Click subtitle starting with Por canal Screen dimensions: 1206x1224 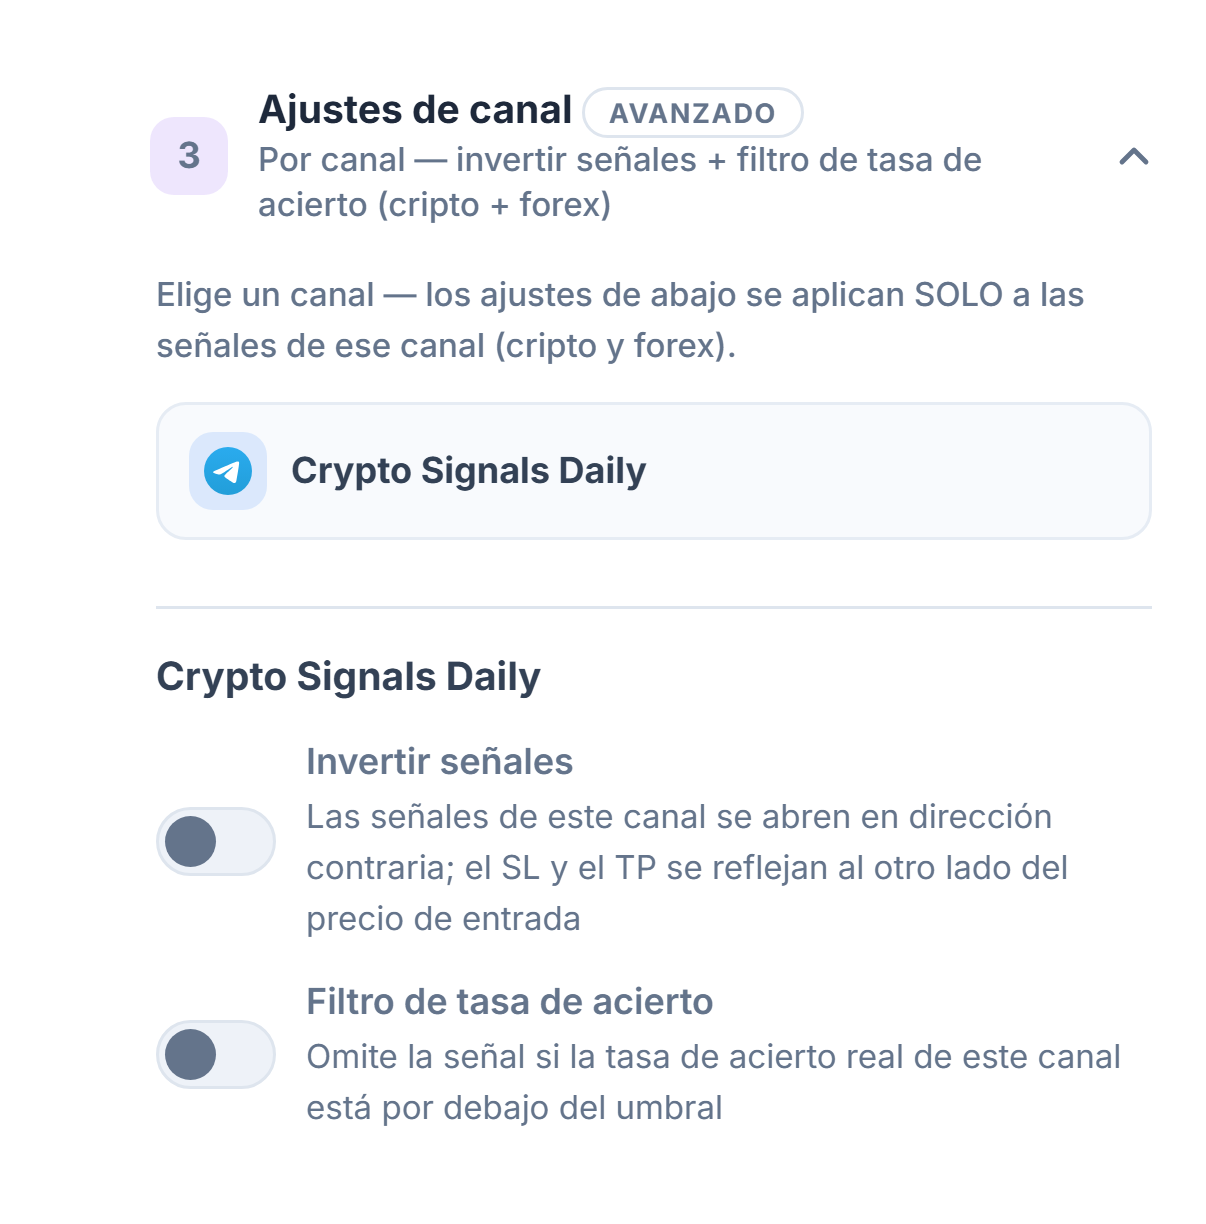(620, 182)
